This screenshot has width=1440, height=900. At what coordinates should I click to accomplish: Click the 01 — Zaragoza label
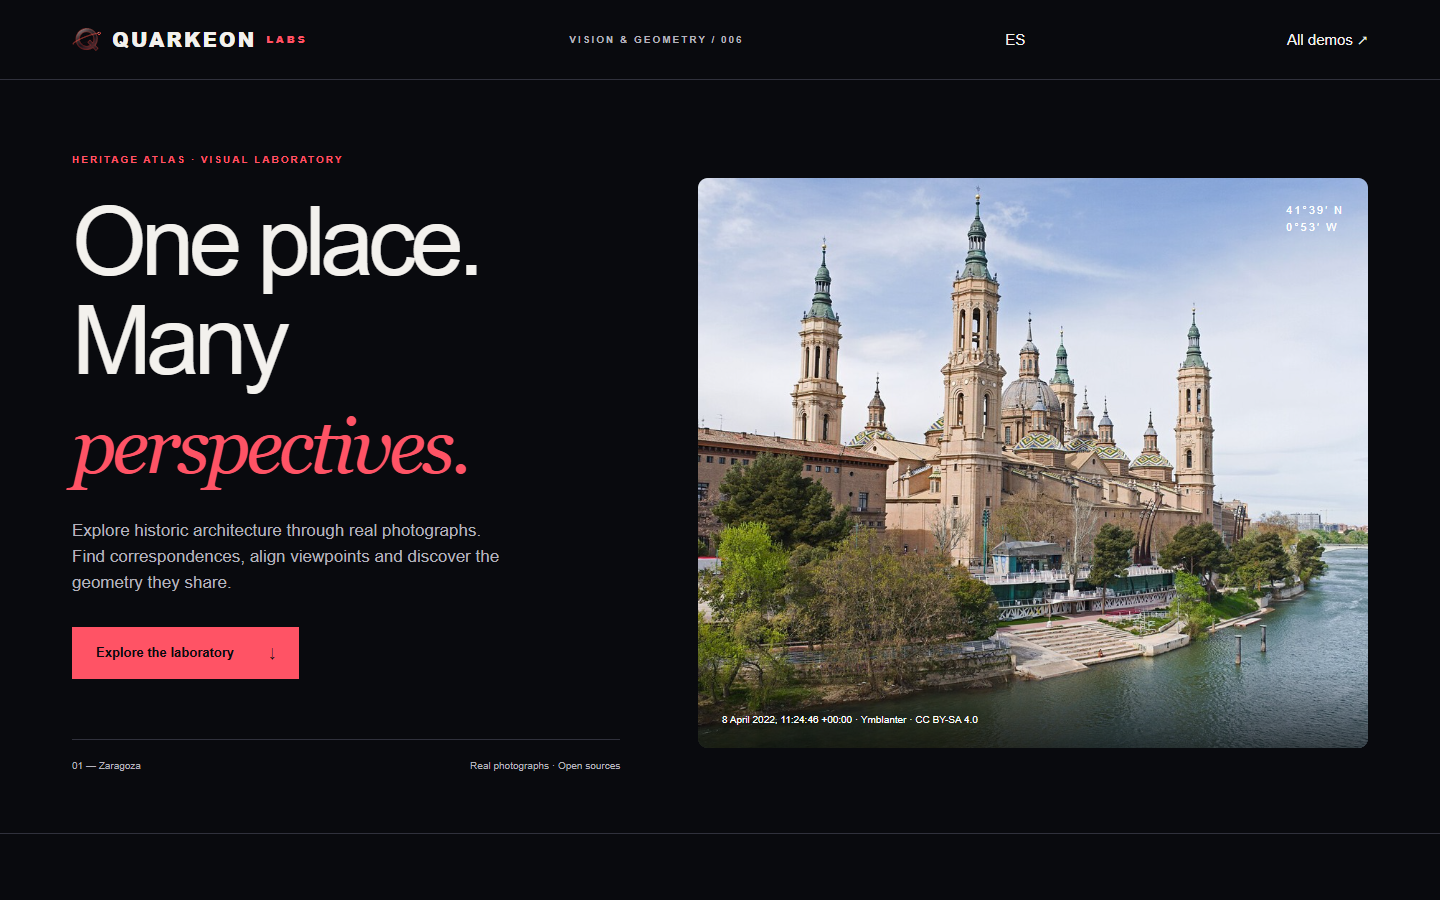click(x=106, y=766)
